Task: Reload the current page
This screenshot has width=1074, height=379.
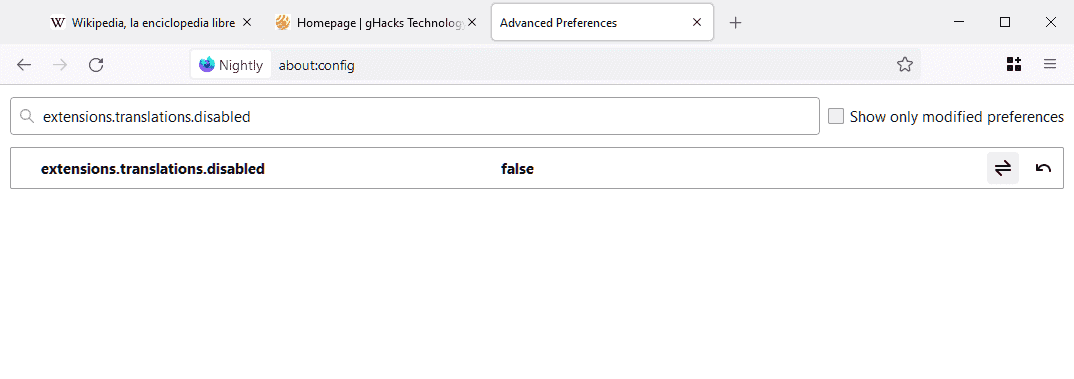Action: point(97,64)
